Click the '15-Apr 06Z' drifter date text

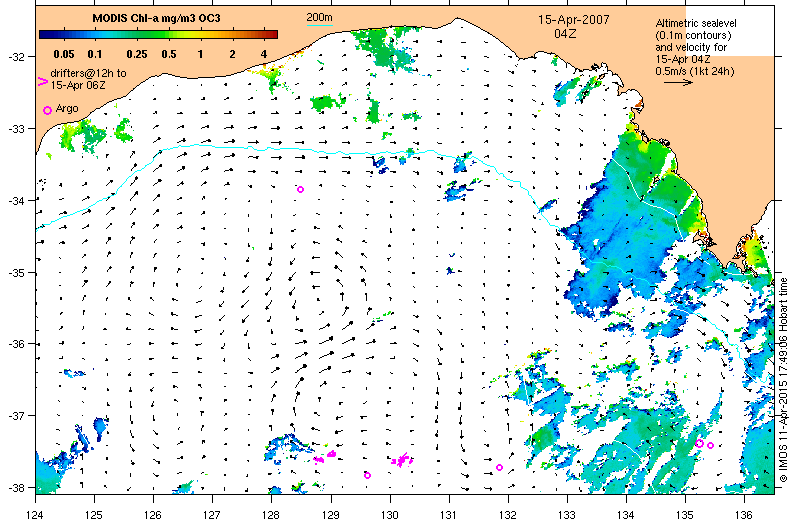point(78,85)
